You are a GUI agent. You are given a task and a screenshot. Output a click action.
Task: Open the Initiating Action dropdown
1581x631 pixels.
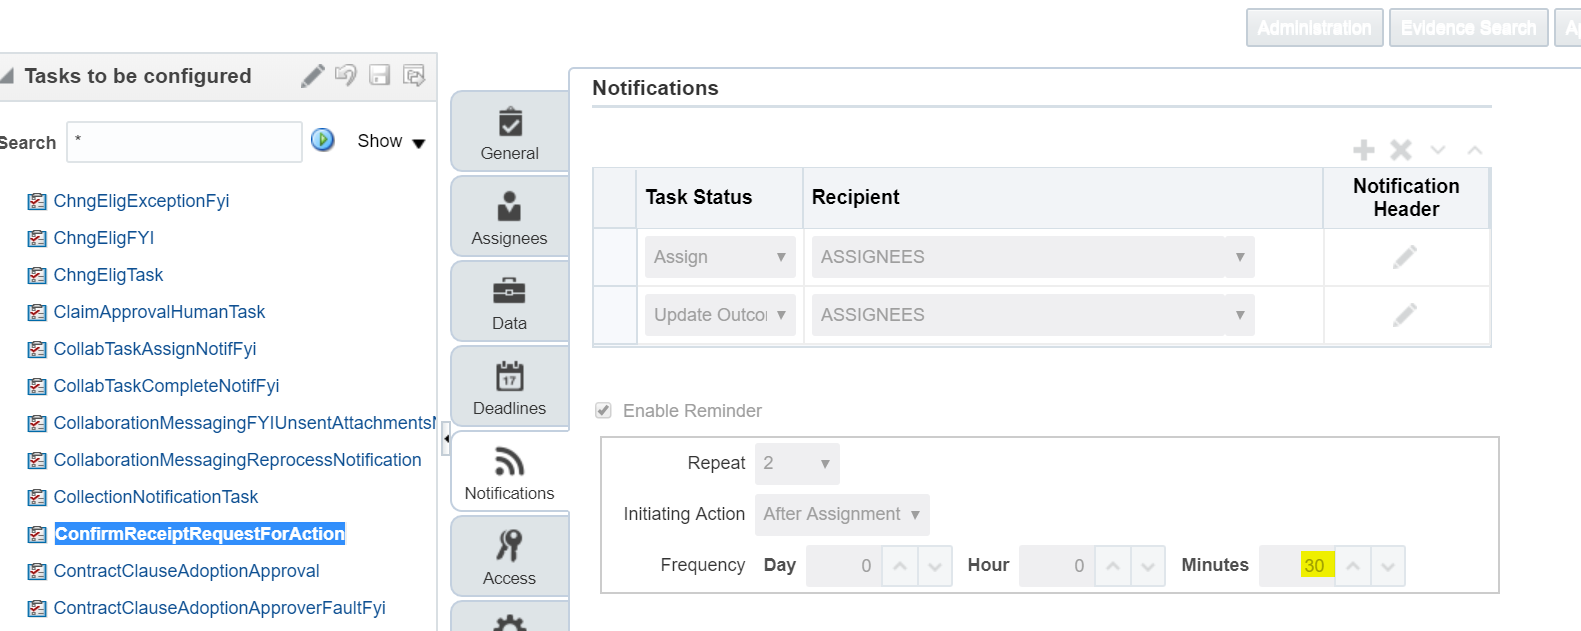(842, 514)
